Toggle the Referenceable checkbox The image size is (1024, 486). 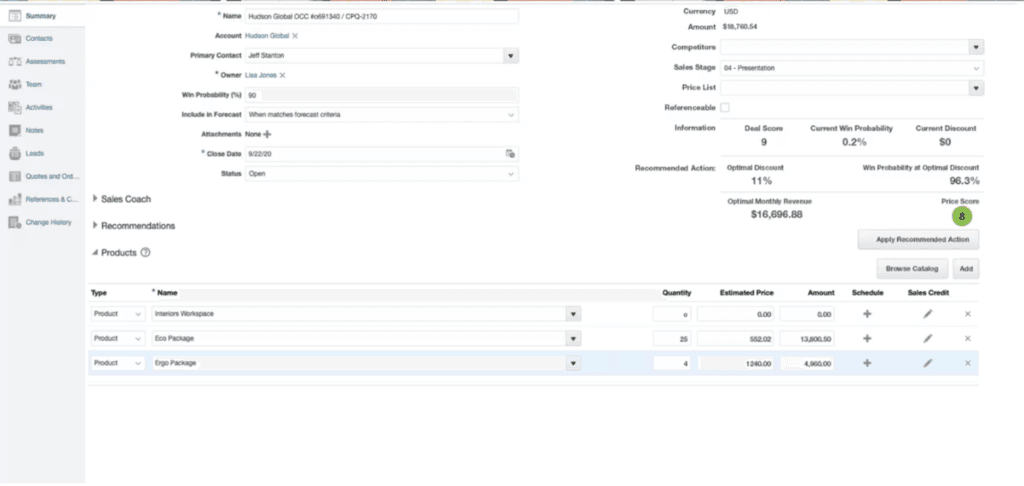[x=725, y=108]
